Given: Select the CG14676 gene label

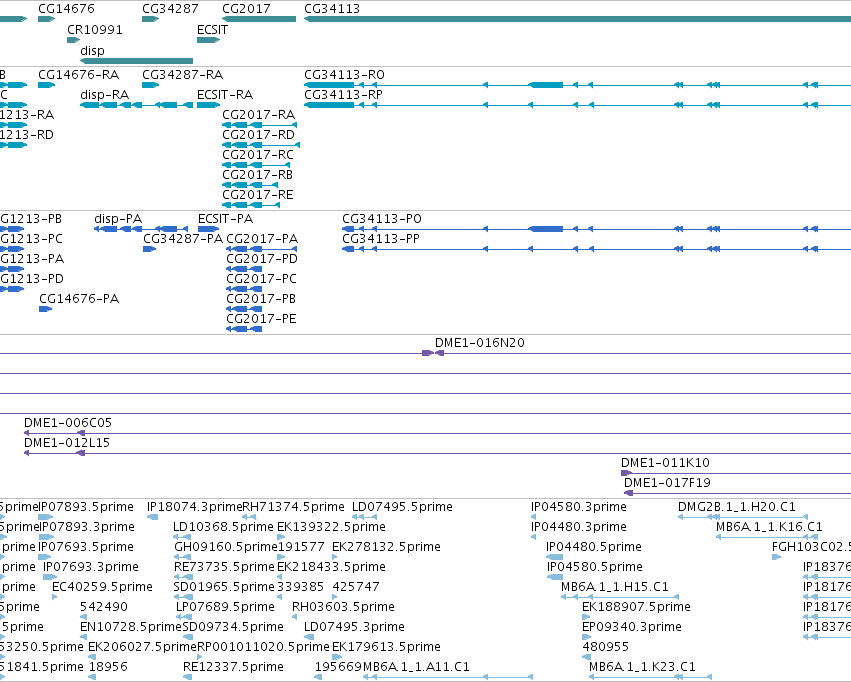Looking at the screenshot, I should [66, 9].
